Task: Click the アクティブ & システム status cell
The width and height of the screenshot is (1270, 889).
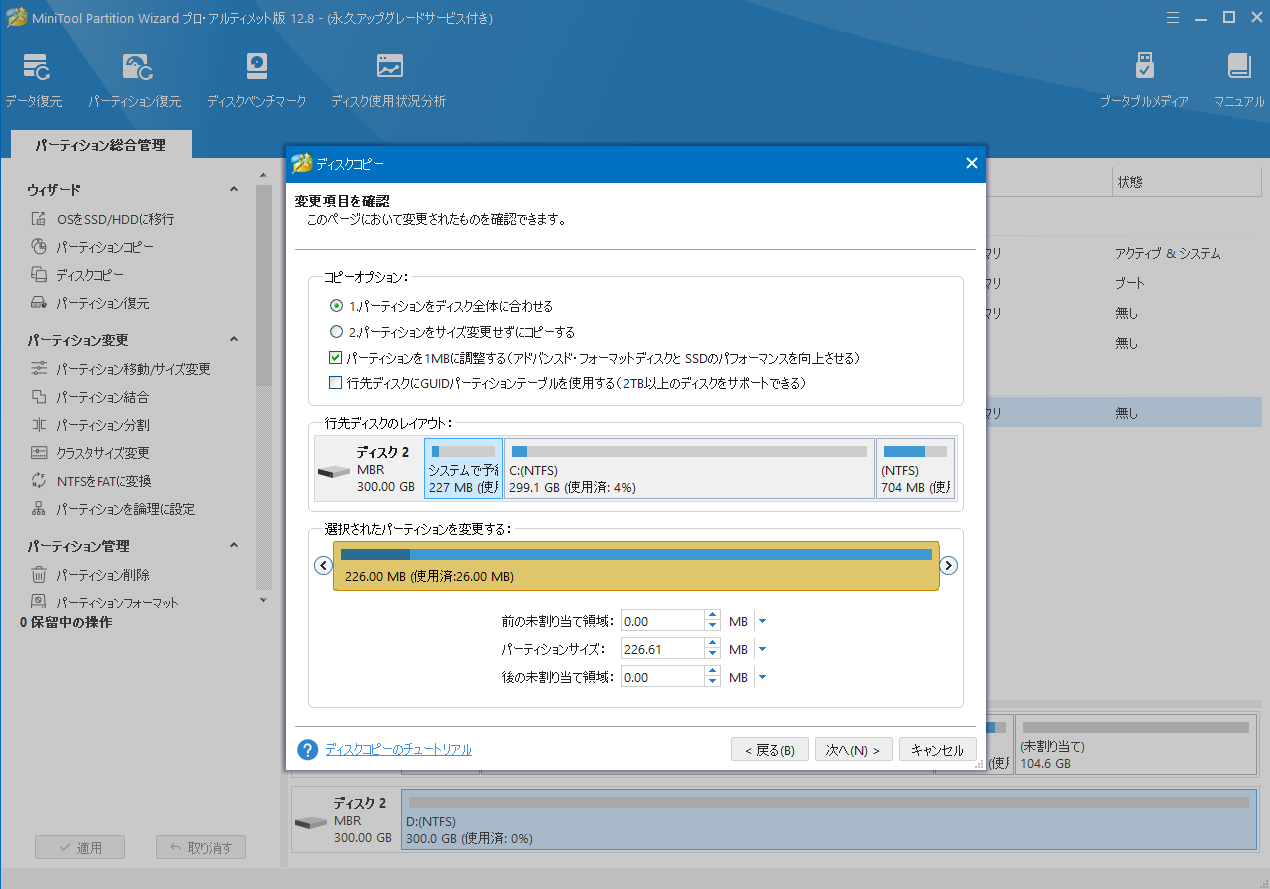Action: (1168, 254)
